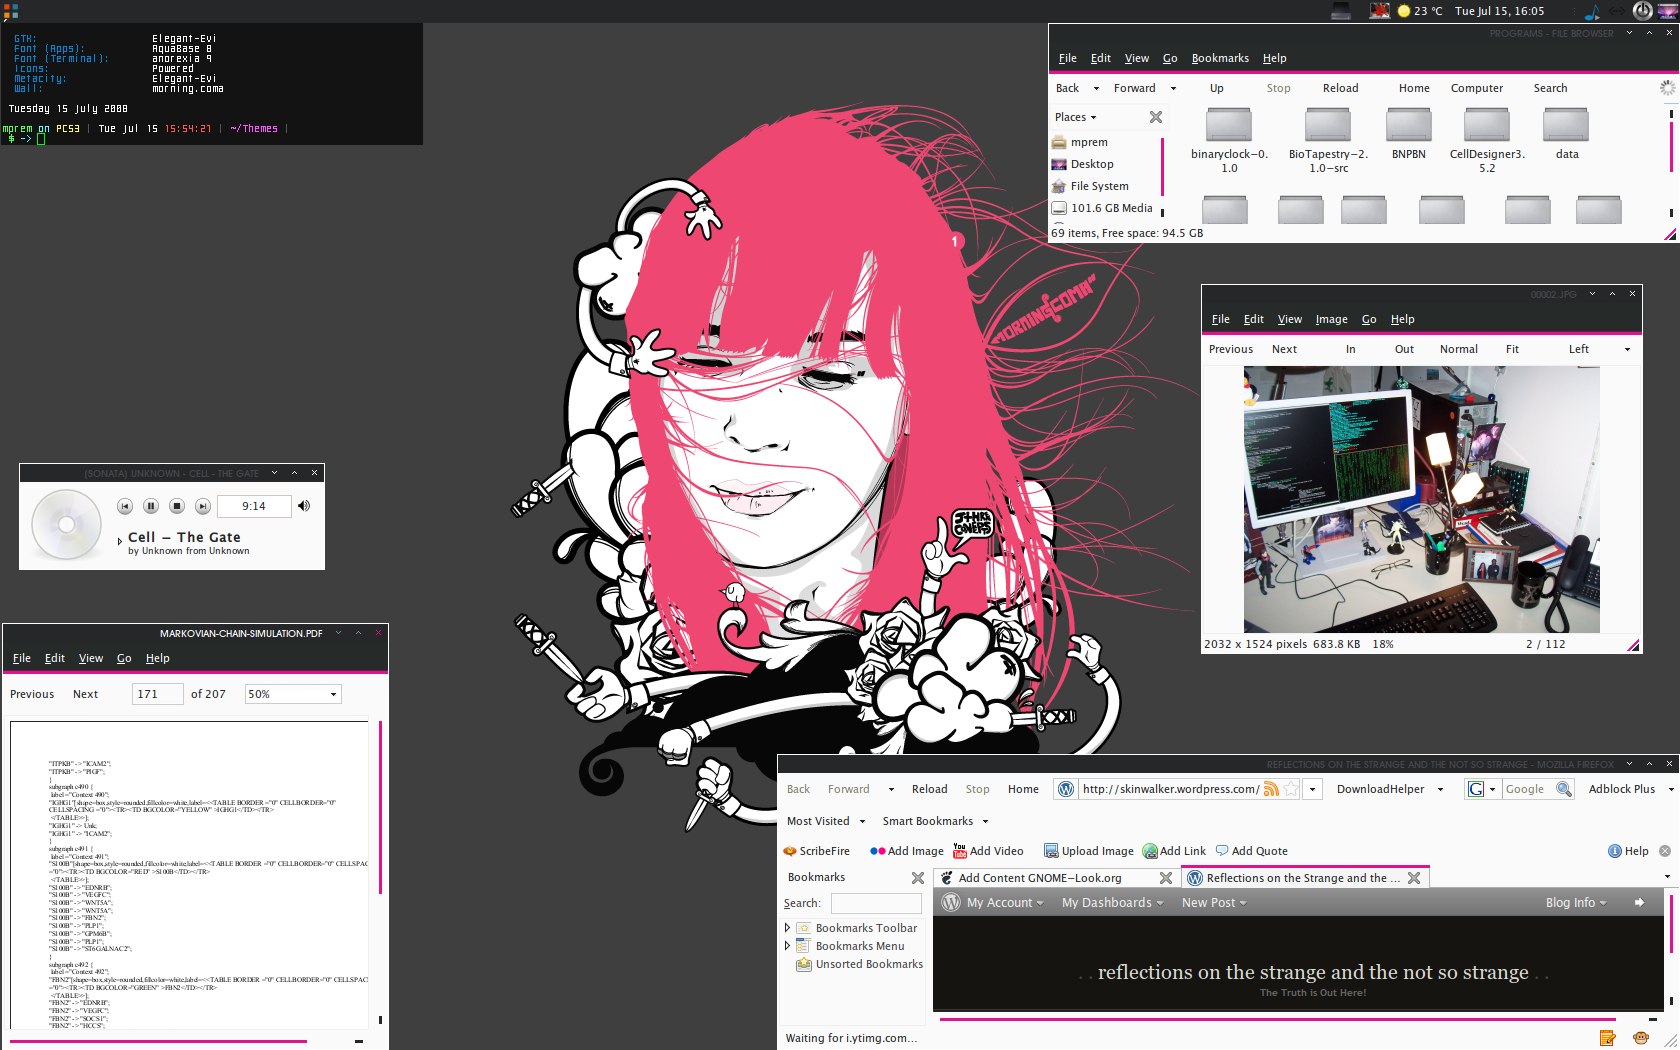Switch to Reflections on the Strange tab

click(x=1304, y=878)
